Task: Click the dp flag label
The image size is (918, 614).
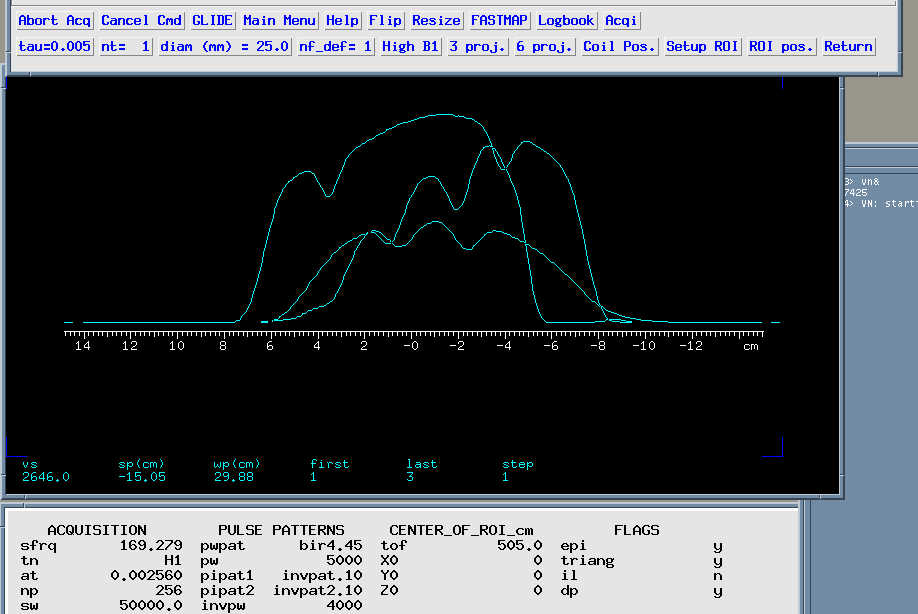Action: click(569, 591)
